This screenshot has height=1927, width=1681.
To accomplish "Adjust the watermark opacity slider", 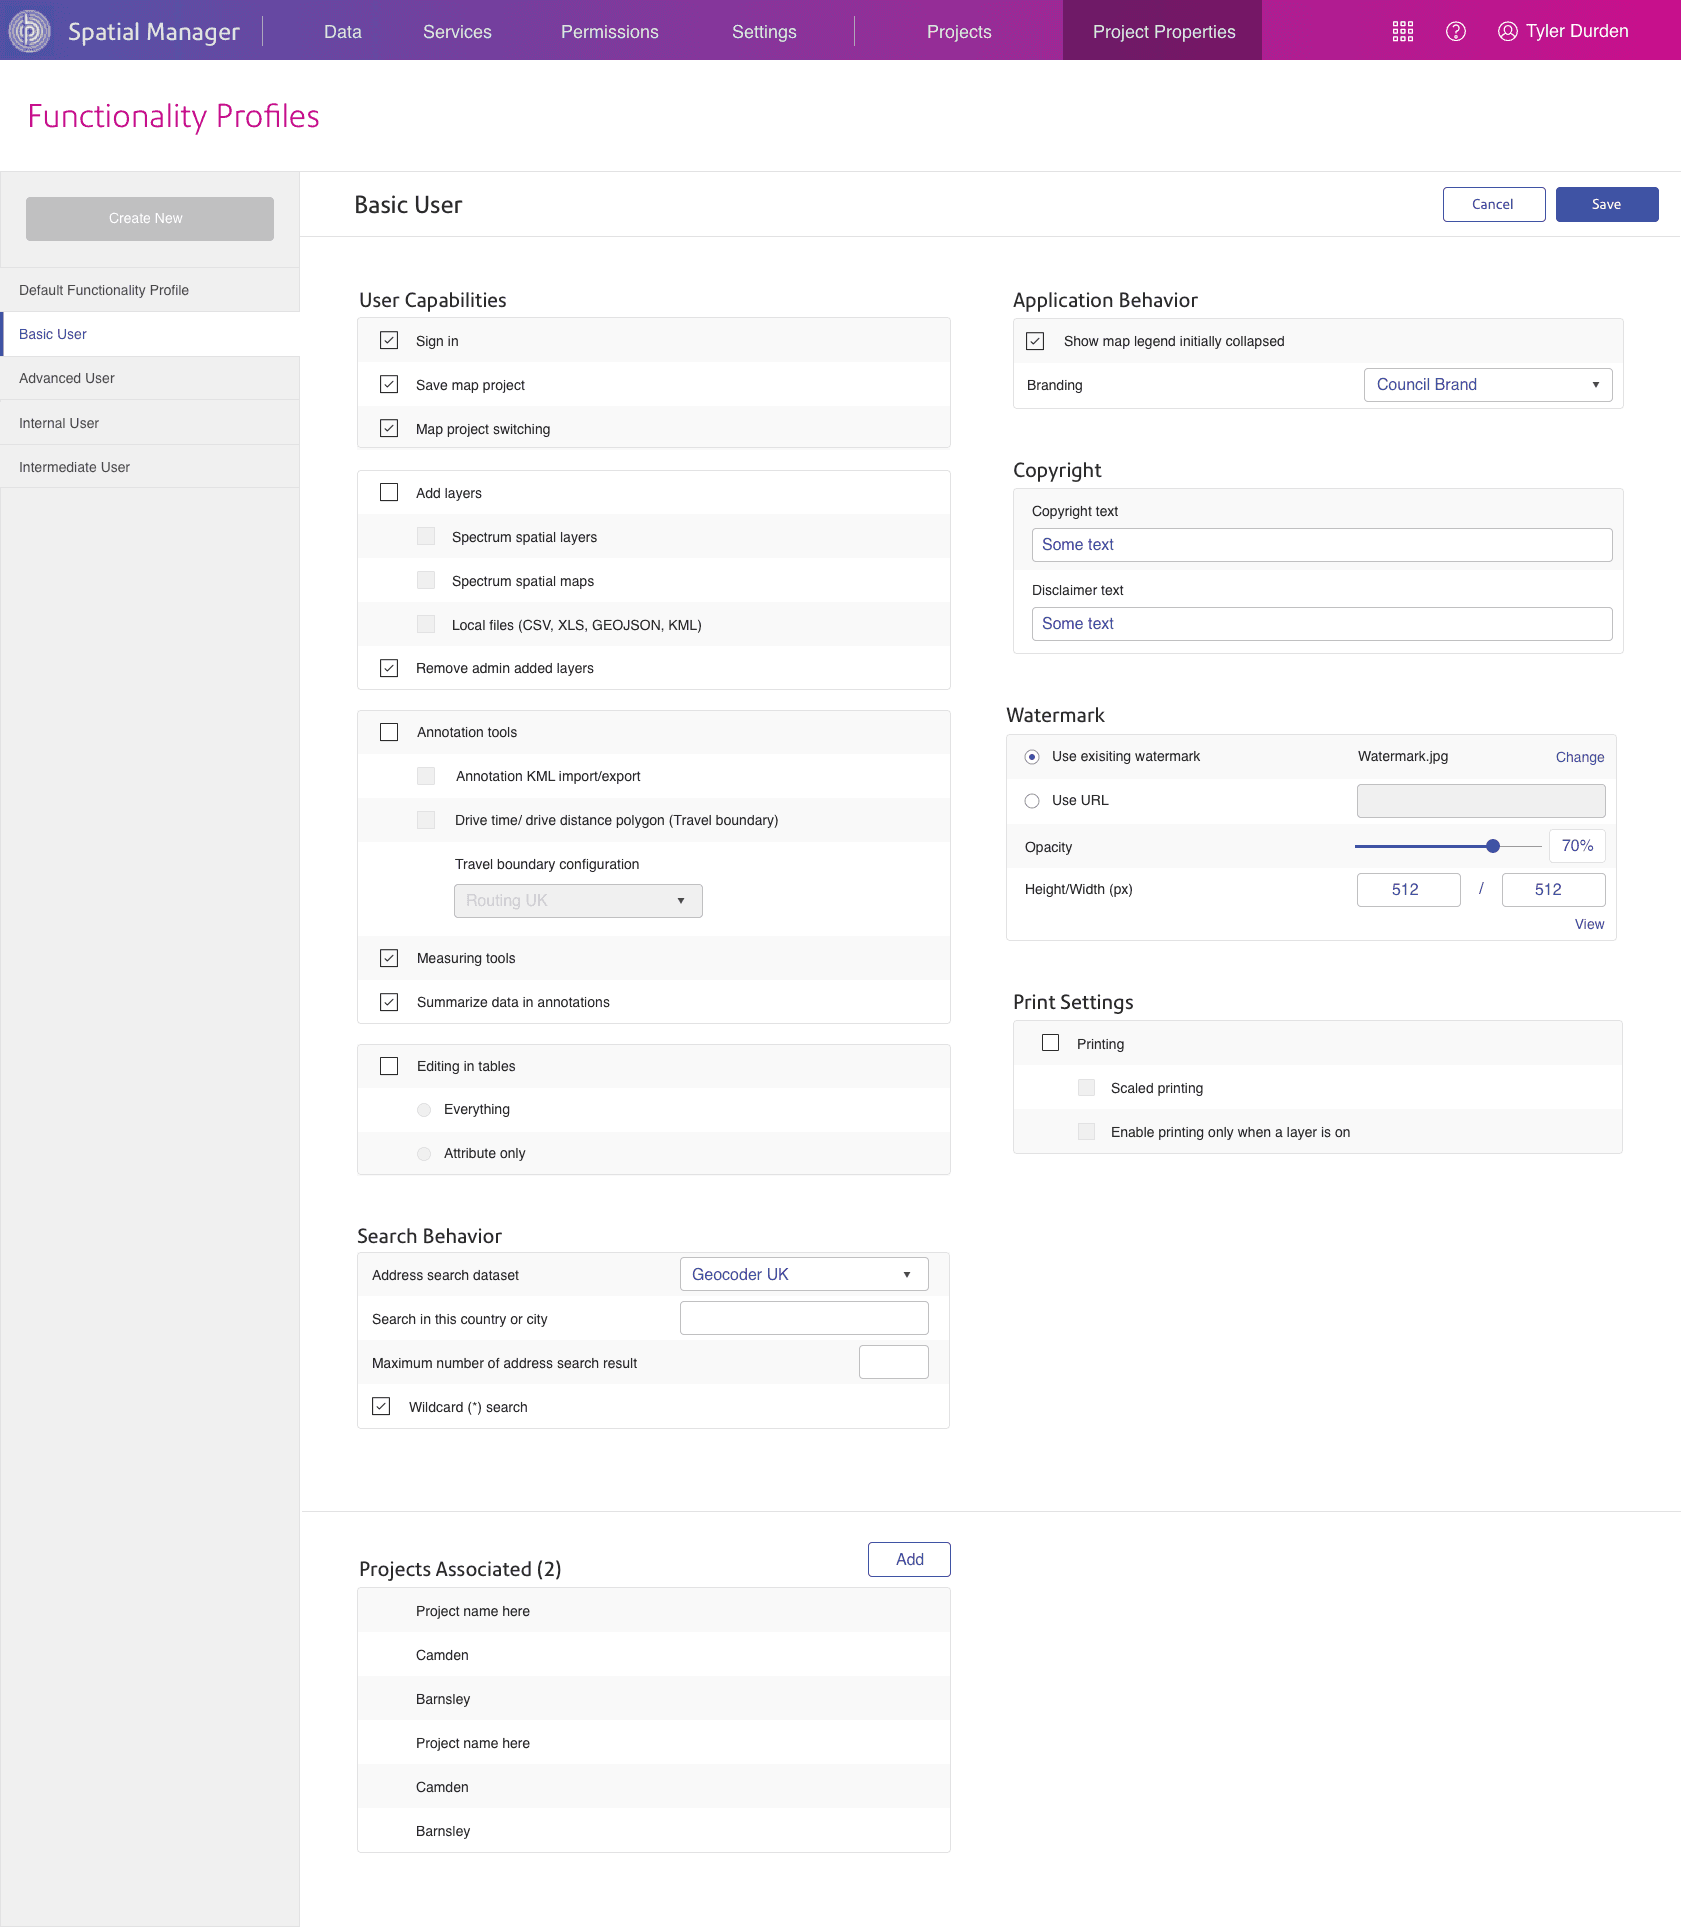I will (1493, 845).
